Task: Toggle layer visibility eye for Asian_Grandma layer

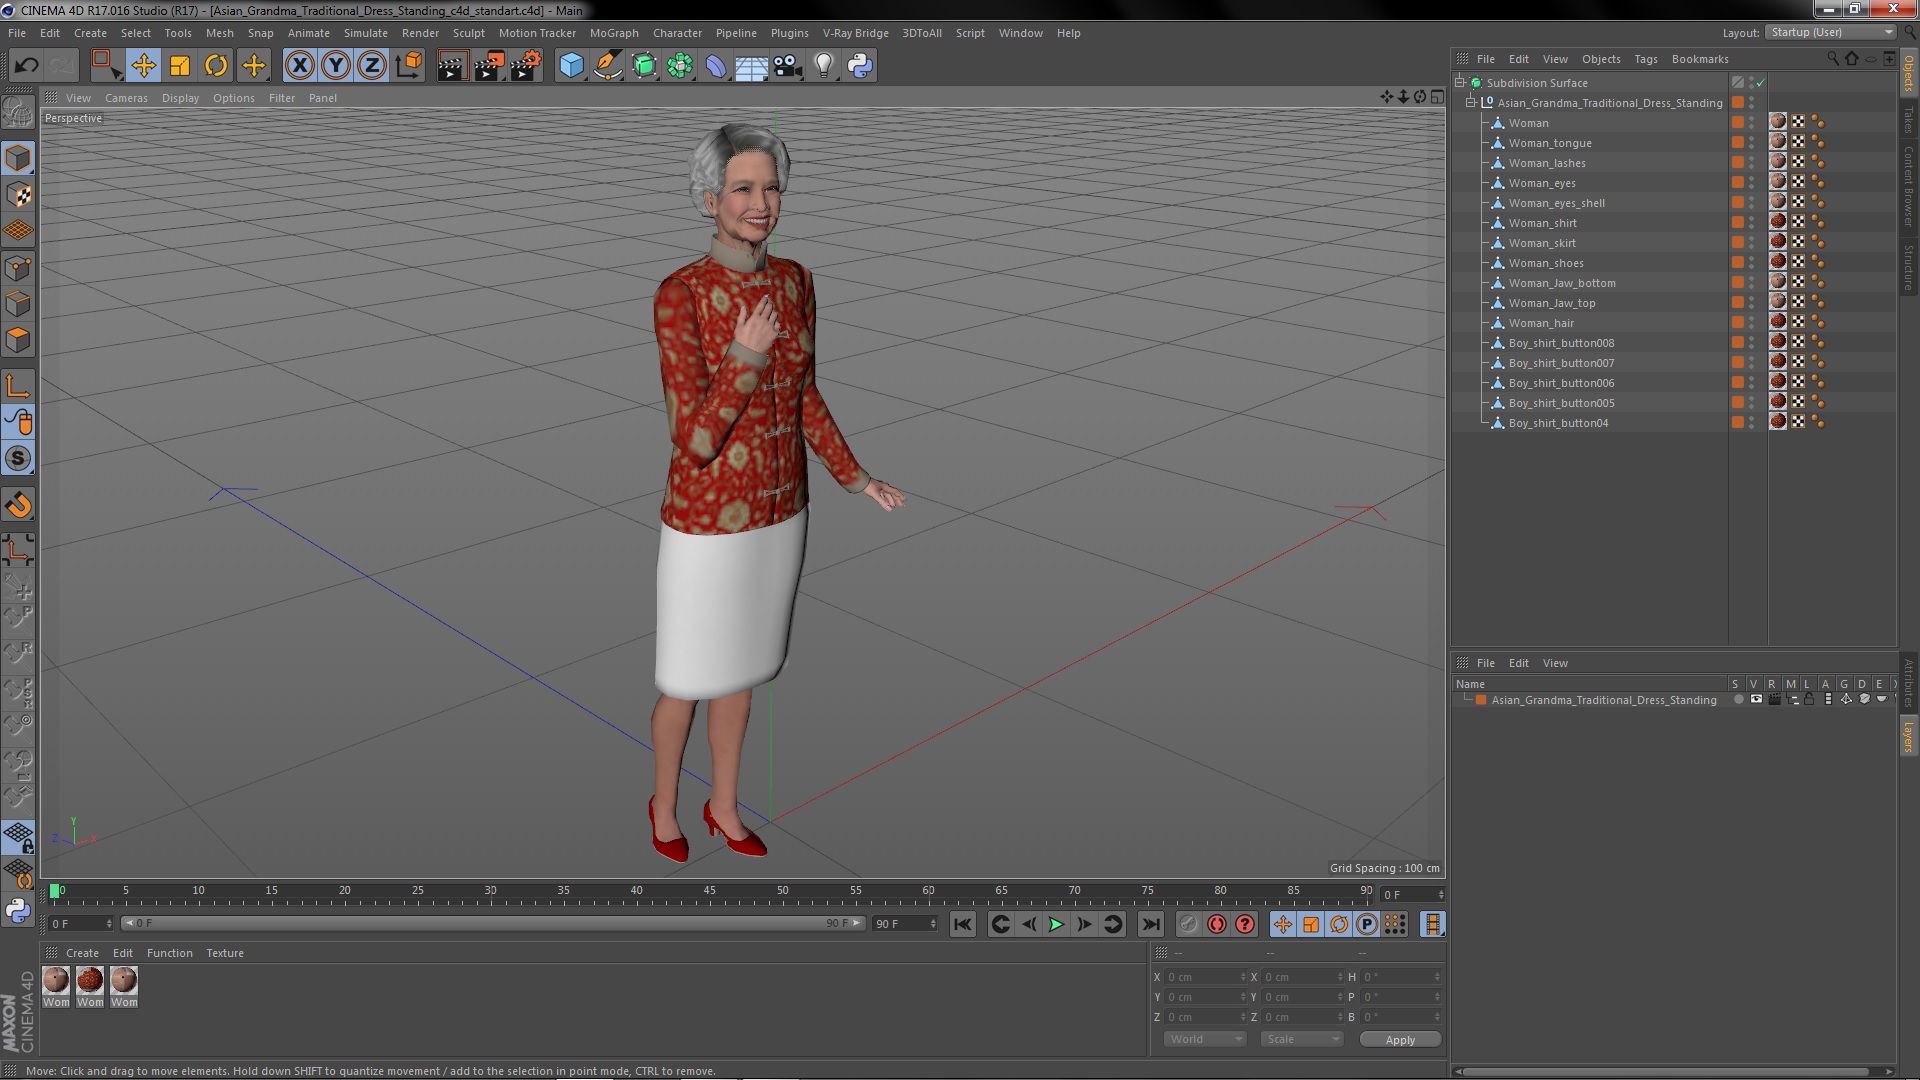Action: [1756, 700]
